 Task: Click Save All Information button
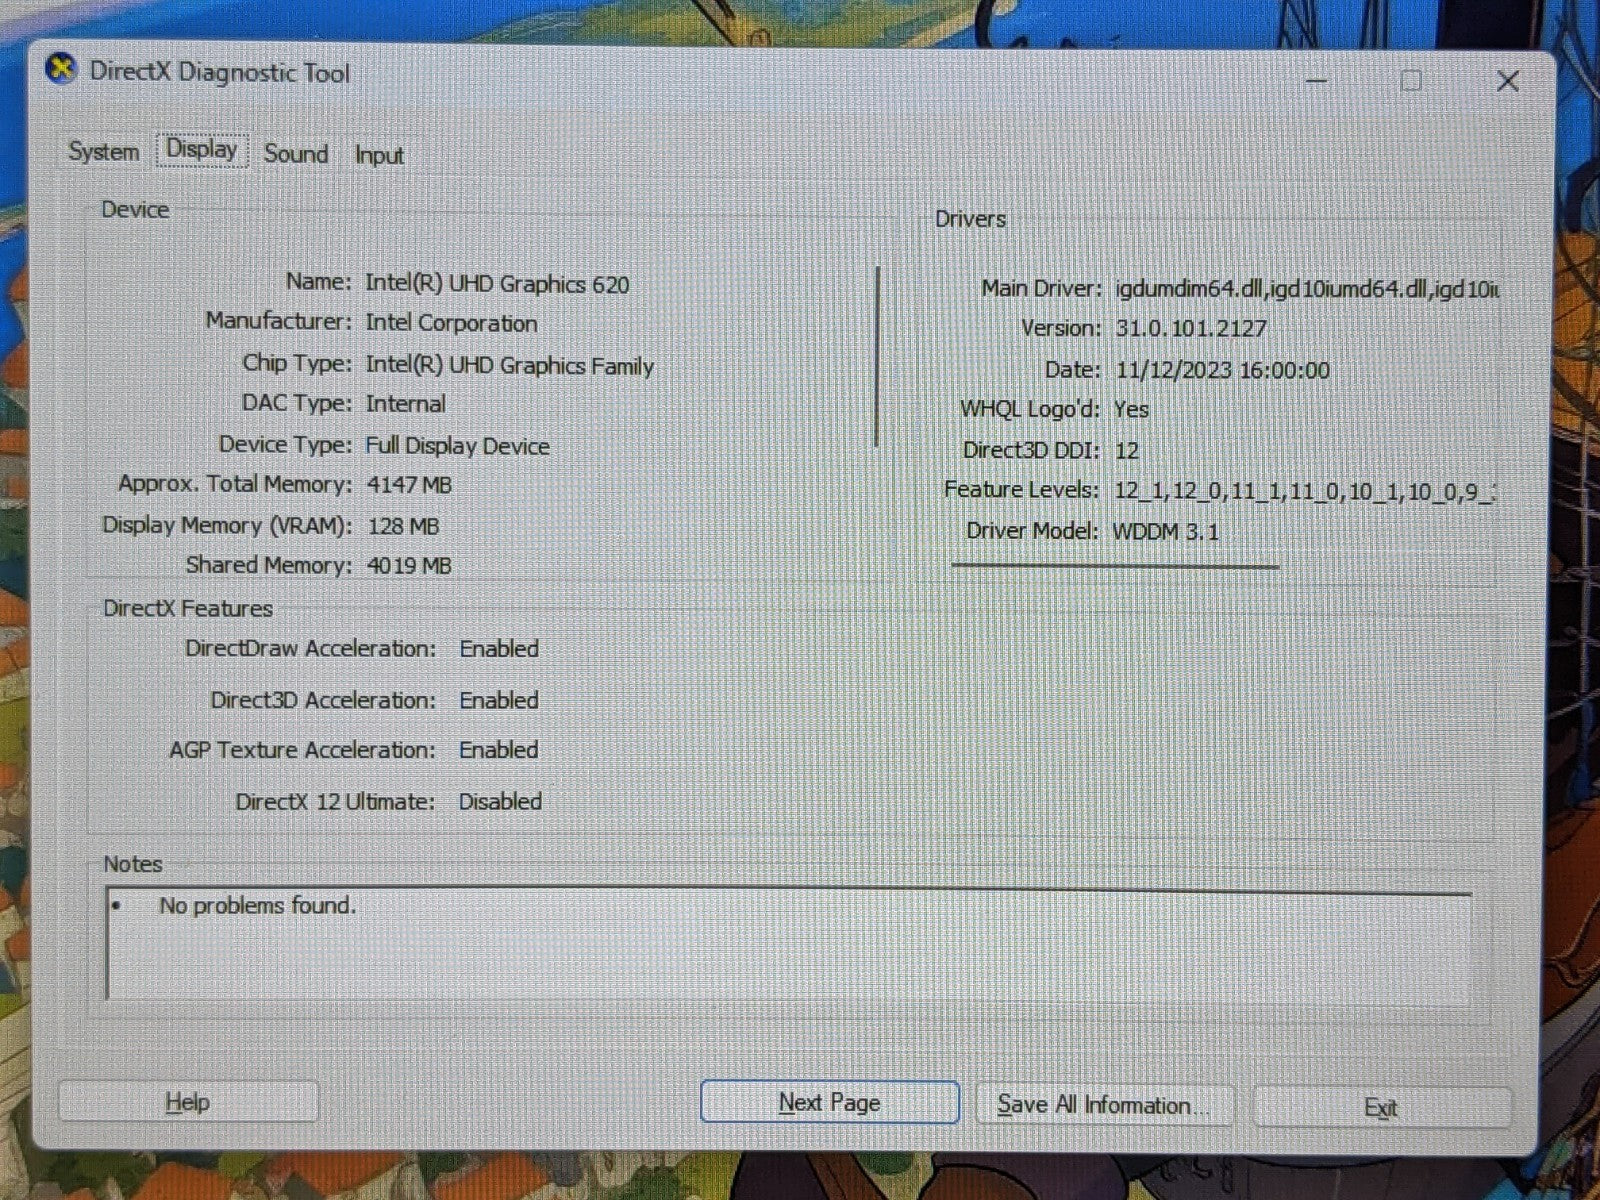(x=1103, y=1105)
